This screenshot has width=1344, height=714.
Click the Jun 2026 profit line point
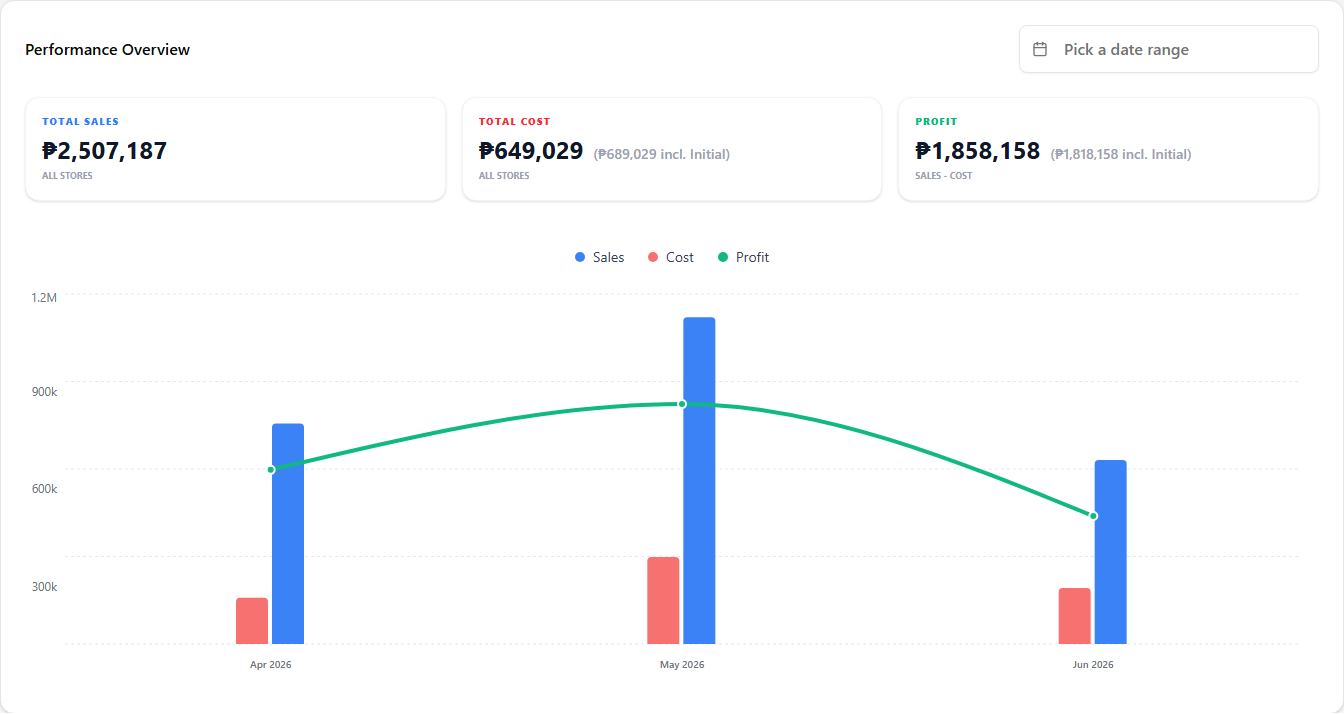[1093, 516]
